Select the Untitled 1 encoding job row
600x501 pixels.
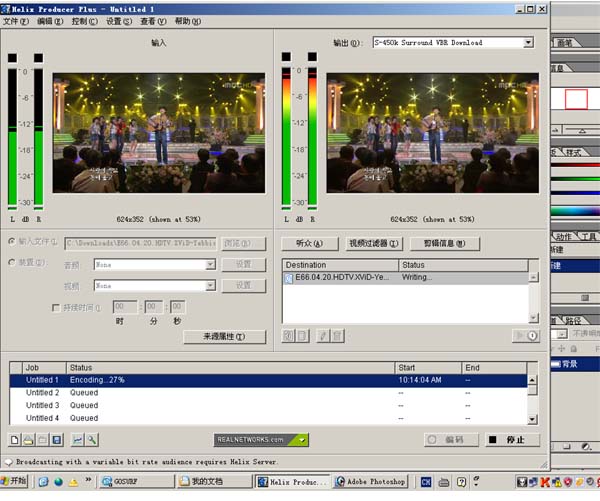pos(268,380)
